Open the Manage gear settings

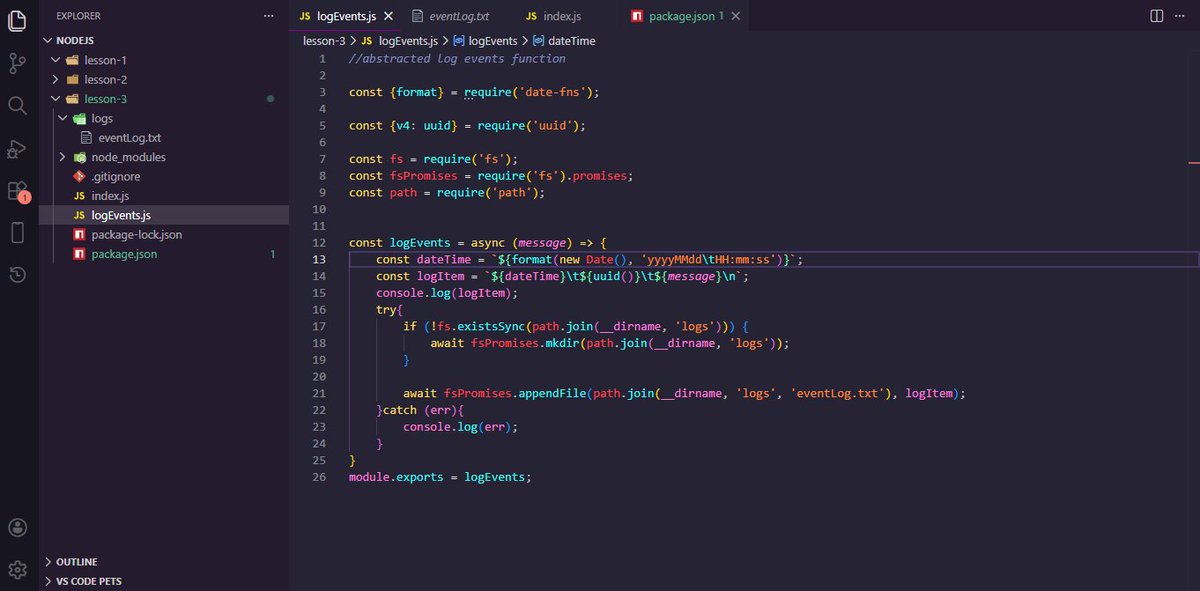coord(17,569)
